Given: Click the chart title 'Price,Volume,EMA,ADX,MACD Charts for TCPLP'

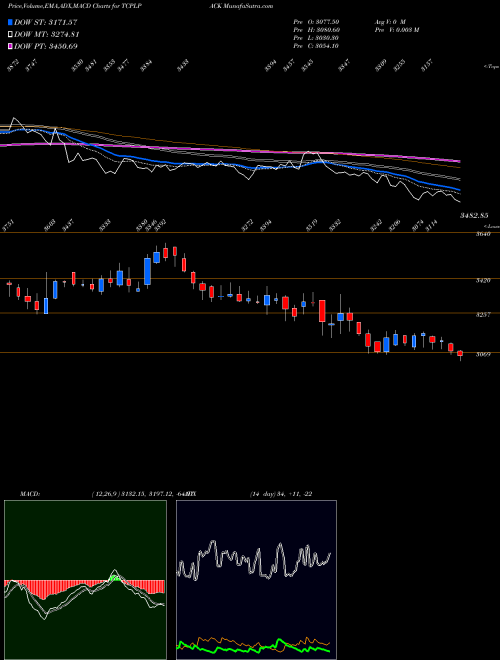Looking at the screenshot, I should pyautogui.click(x=74, y=6).
